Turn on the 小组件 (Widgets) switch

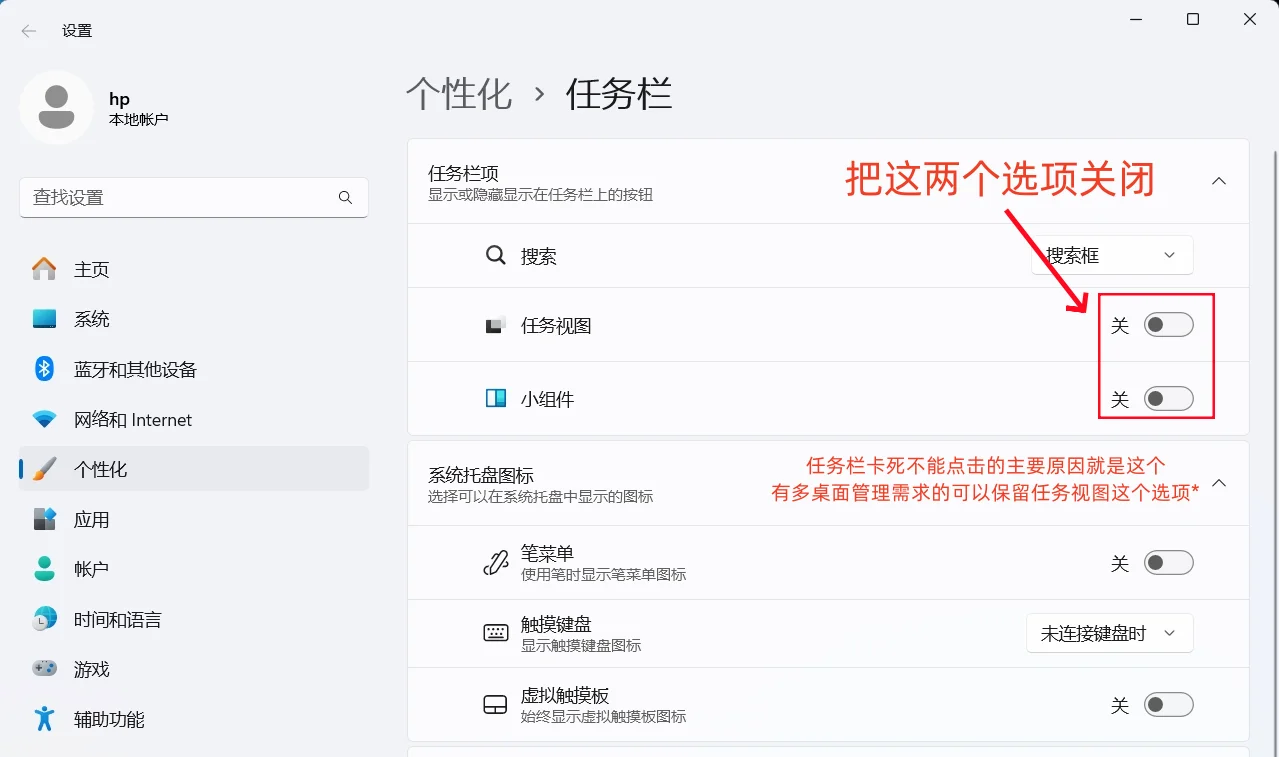1168,398
